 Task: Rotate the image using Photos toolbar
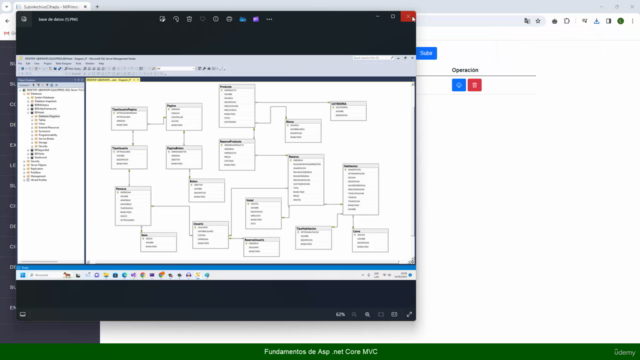[x=176, y=19]
